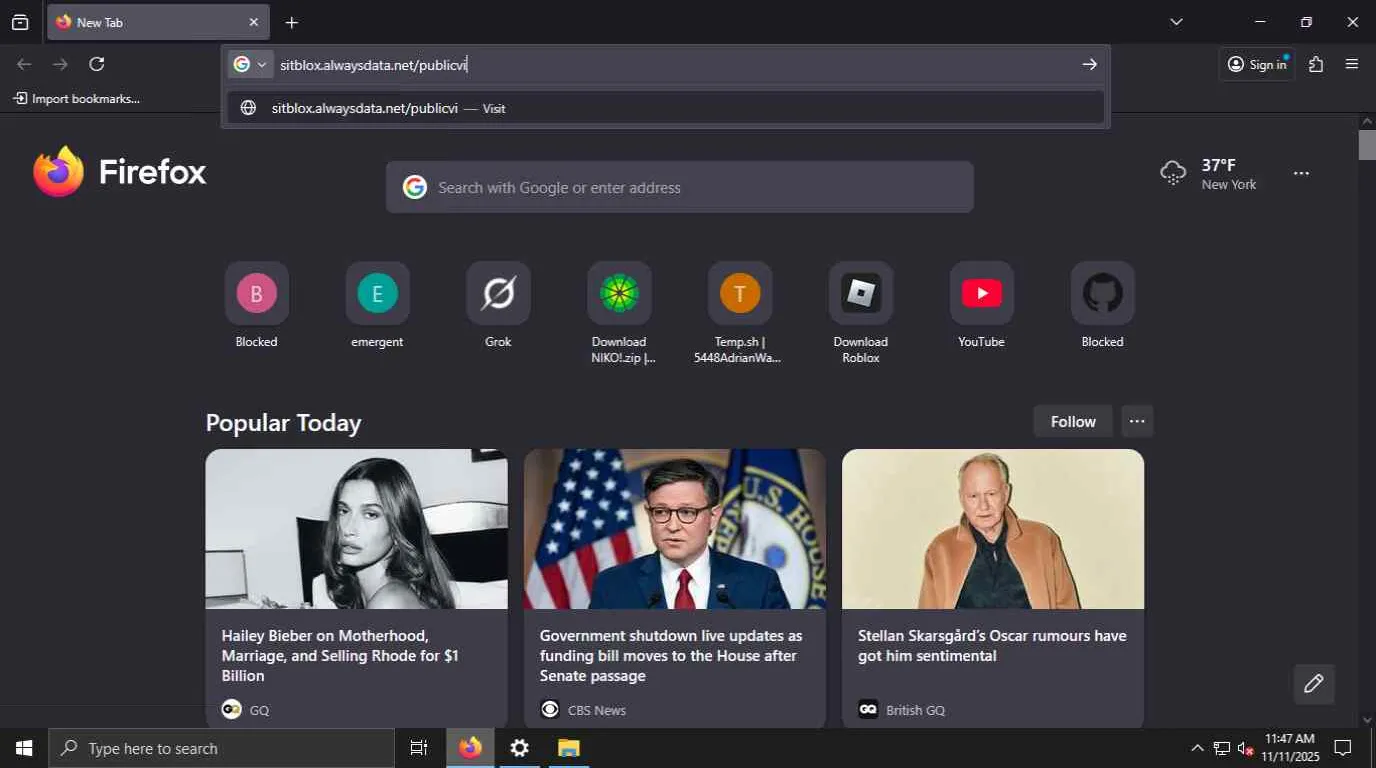
Task: Click the Go arrow in the address bar
Action: point(1090,64)
